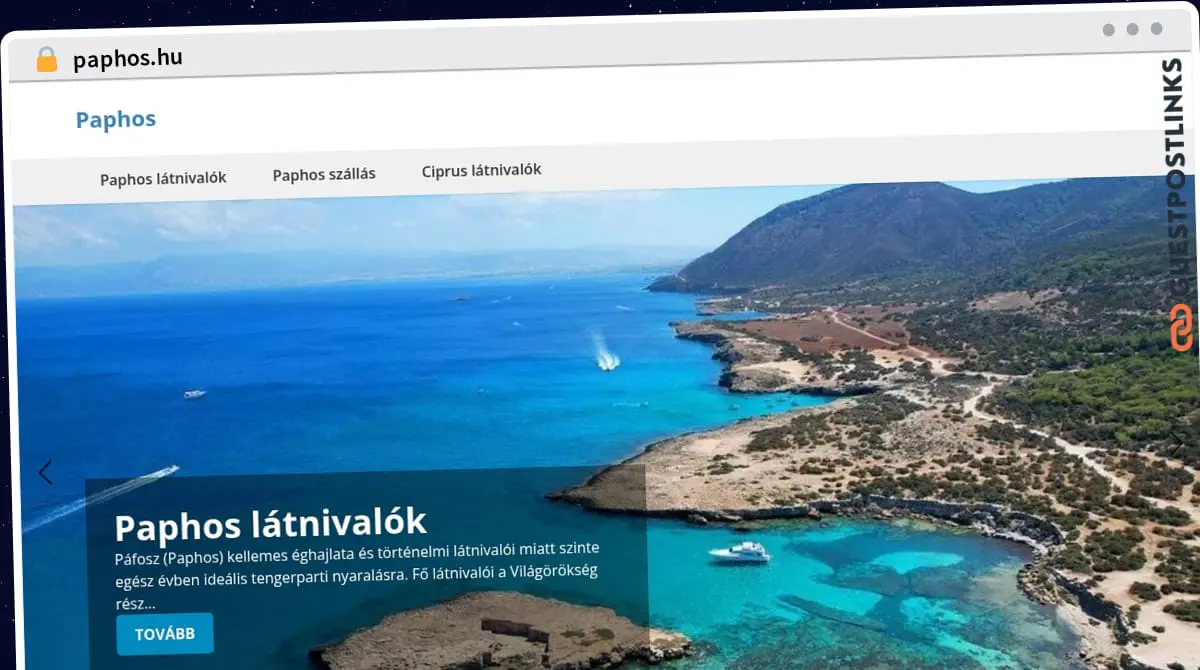
Task: Click the paphos.hu address bar URL
Action: click(127, 58)
